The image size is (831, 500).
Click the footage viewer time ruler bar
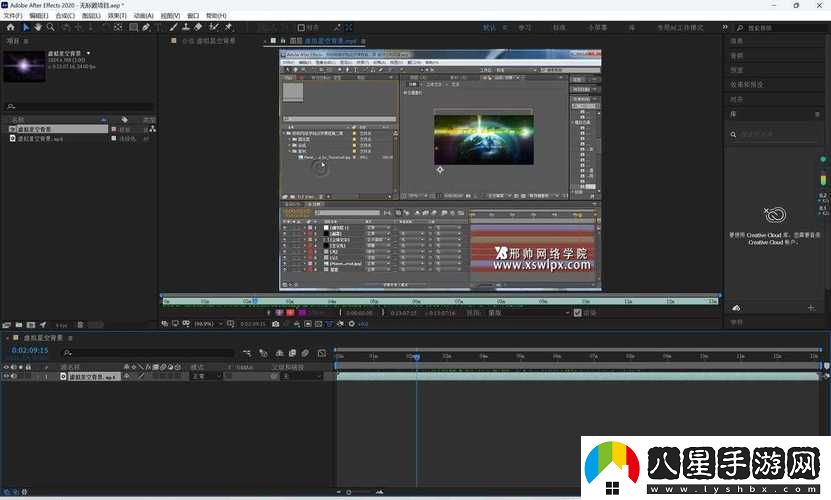pyautogui.click(x=440, y=300)
